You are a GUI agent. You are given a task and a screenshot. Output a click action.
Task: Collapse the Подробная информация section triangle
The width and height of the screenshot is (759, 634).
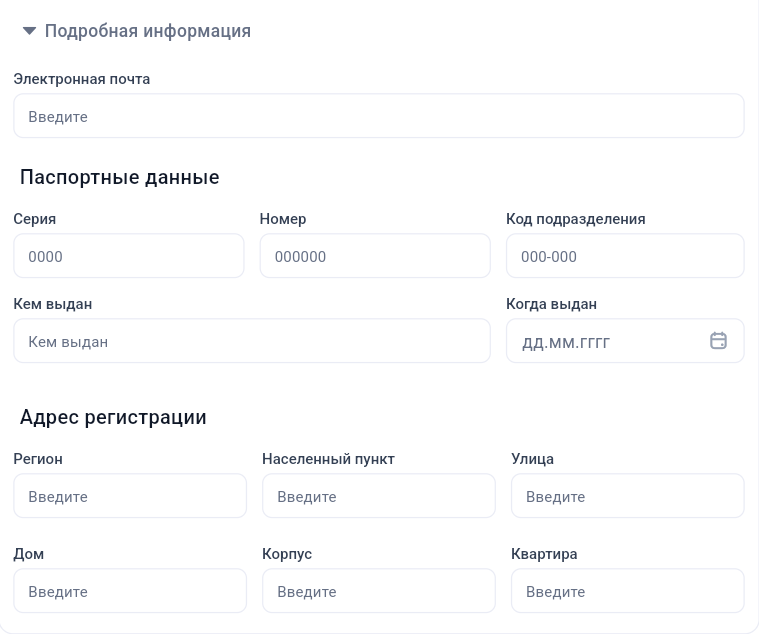point(30,31)
